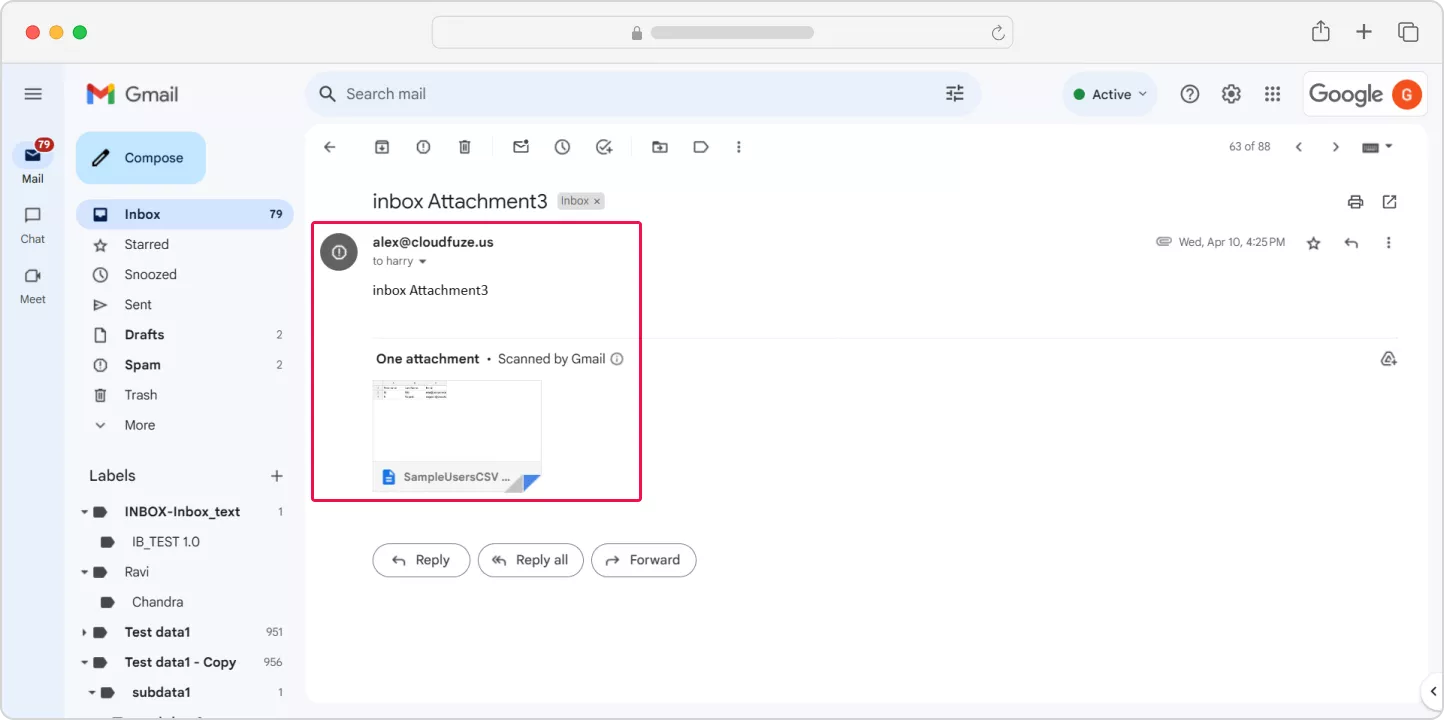The width and height of the screenshot is (1444, 720).
Task: Archive this email
Action: (x=382, y=147)
